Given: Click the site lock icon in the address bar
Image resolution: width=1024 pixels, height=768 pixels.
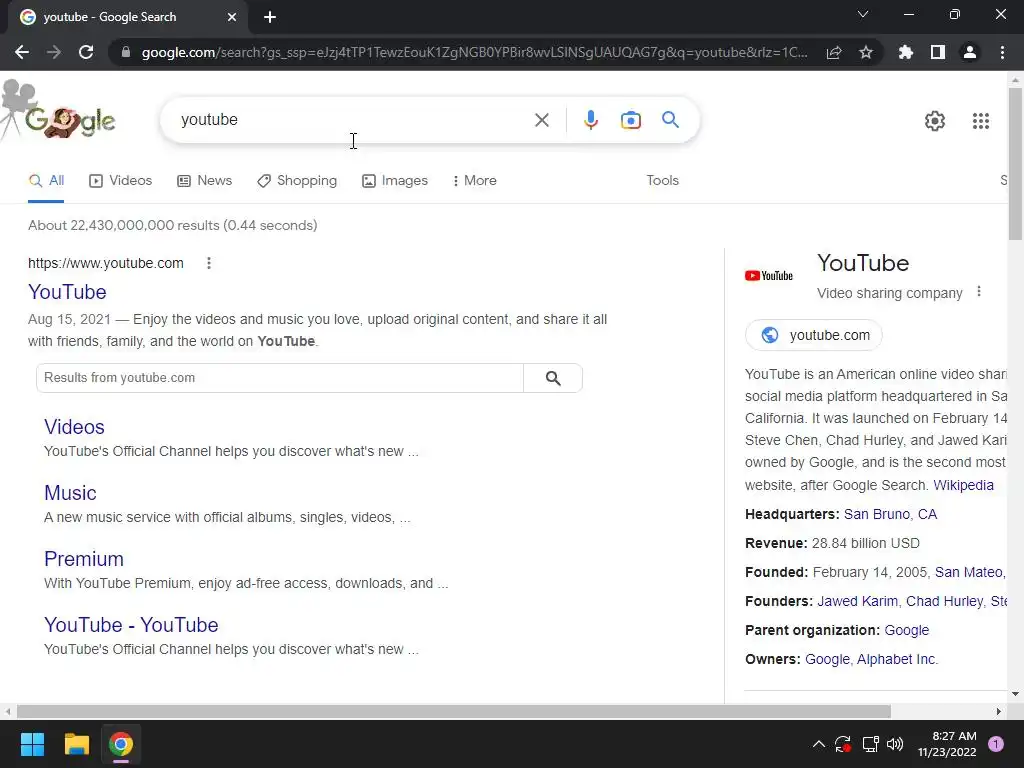Looking at the screenshot, I should [x=126, y=52].
